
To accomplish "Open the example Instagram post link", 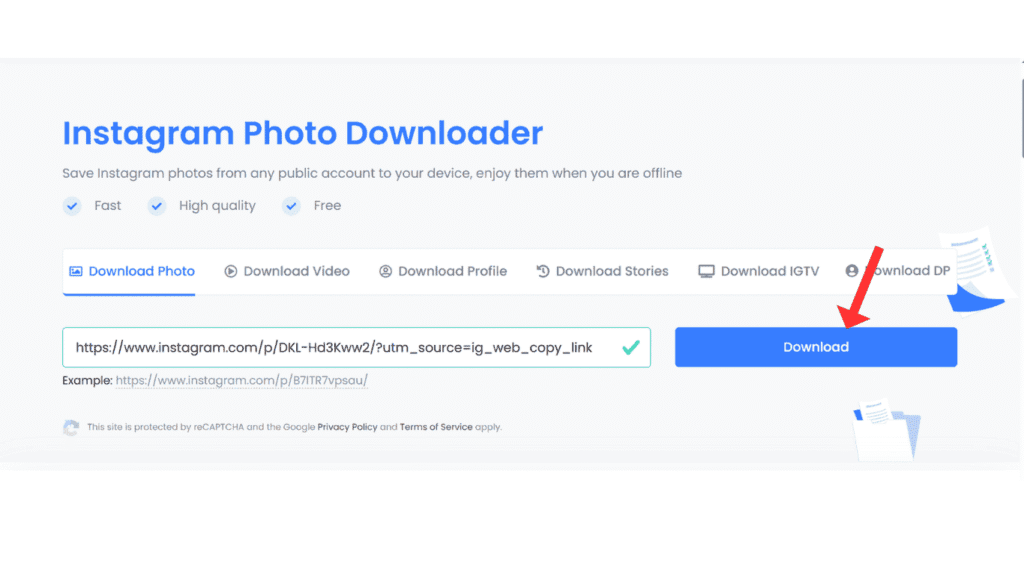I will [248, 381].
